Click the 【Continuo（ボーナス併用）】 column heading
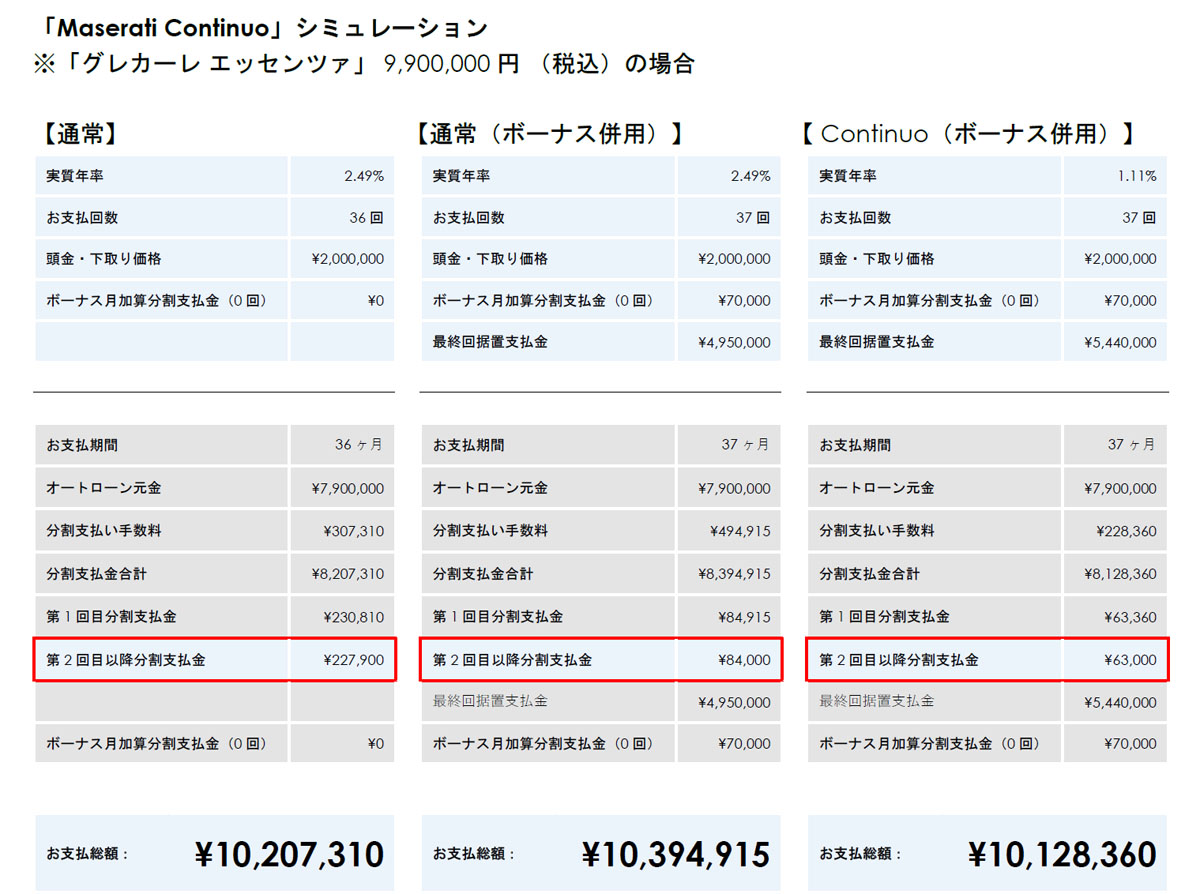This screenshot has height=894, width=1200. [x=972, y=134]
